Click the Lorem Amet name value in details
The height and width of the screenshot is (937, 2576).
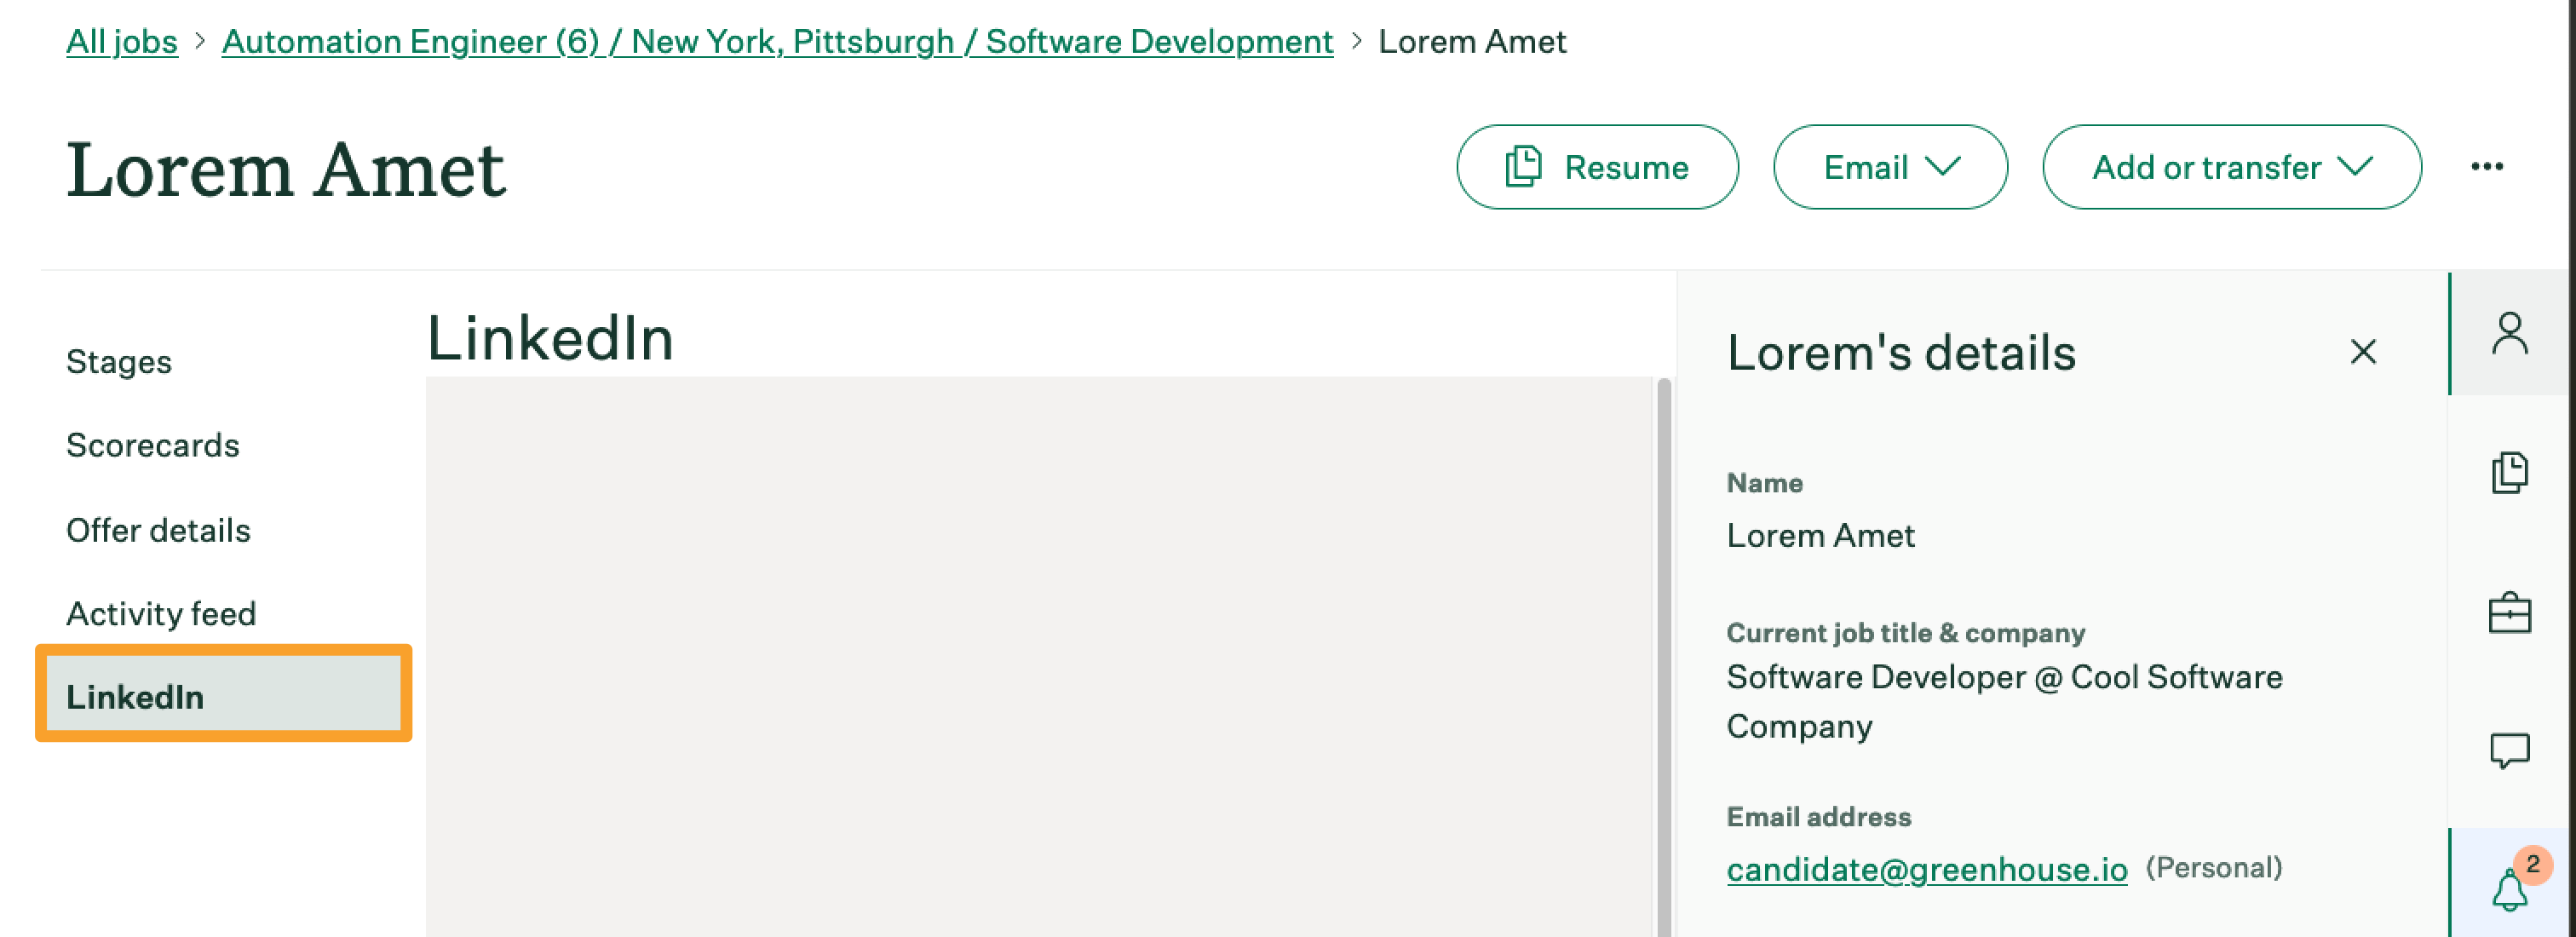point(1820,535)
